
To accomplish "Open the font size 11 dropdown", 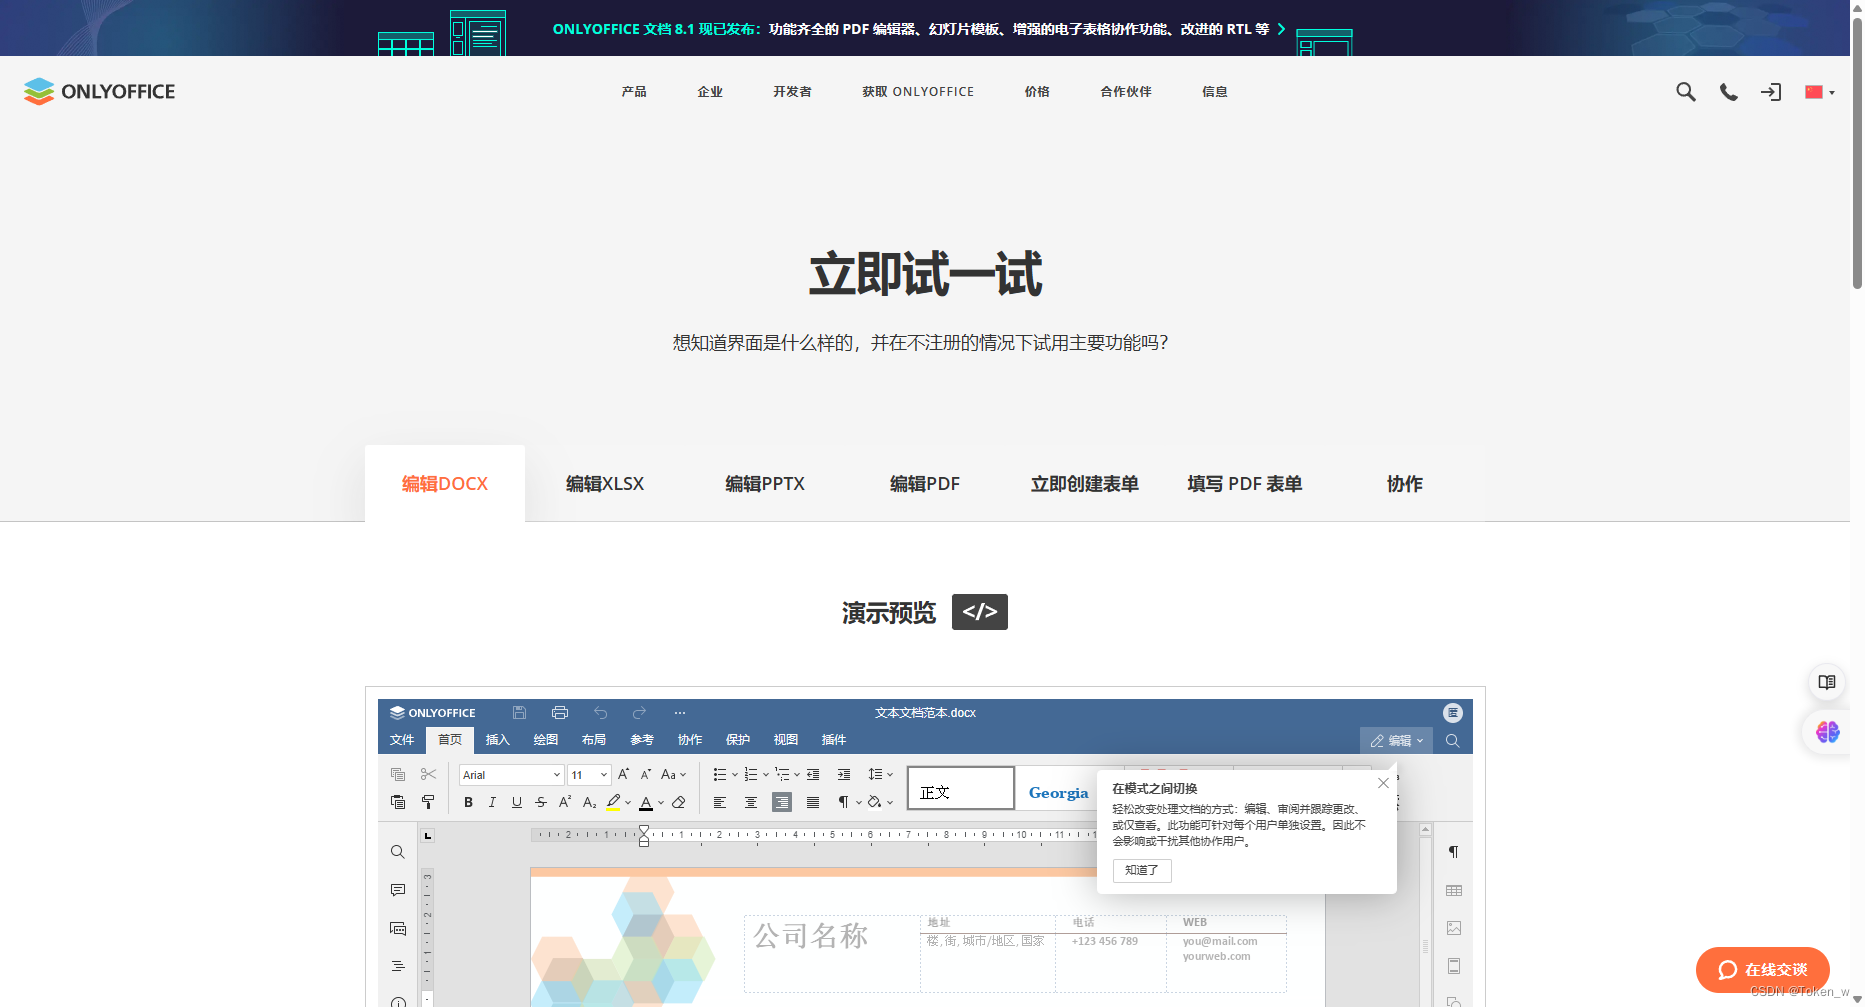I will [x=589, y=775].
